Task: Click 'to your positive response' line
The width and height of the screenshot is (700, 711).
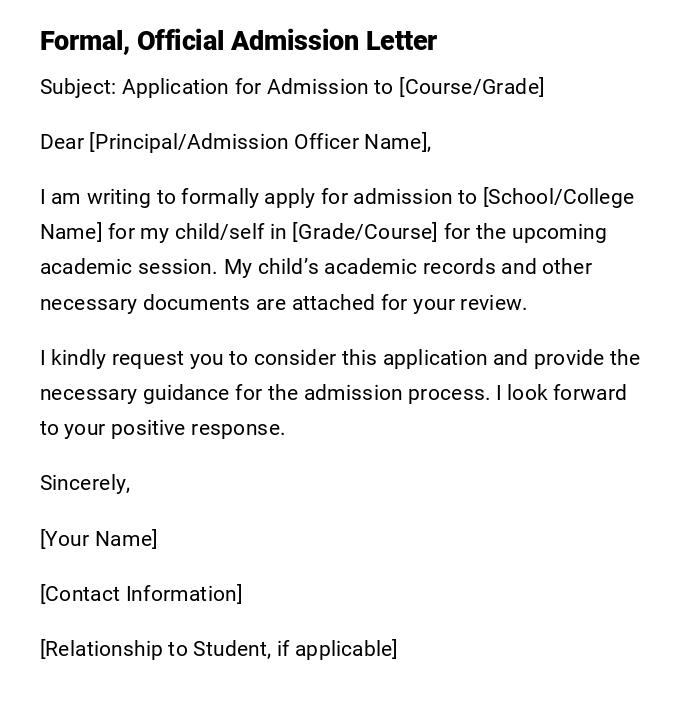Action: (162, 428)
